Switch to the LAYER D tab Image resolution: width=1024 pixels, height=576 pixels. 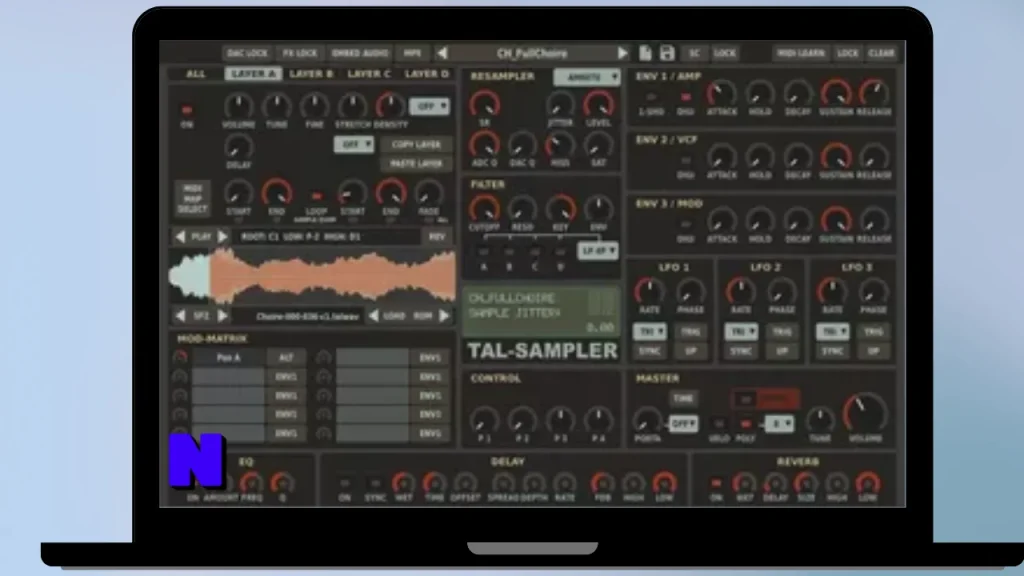coord(426,74)
